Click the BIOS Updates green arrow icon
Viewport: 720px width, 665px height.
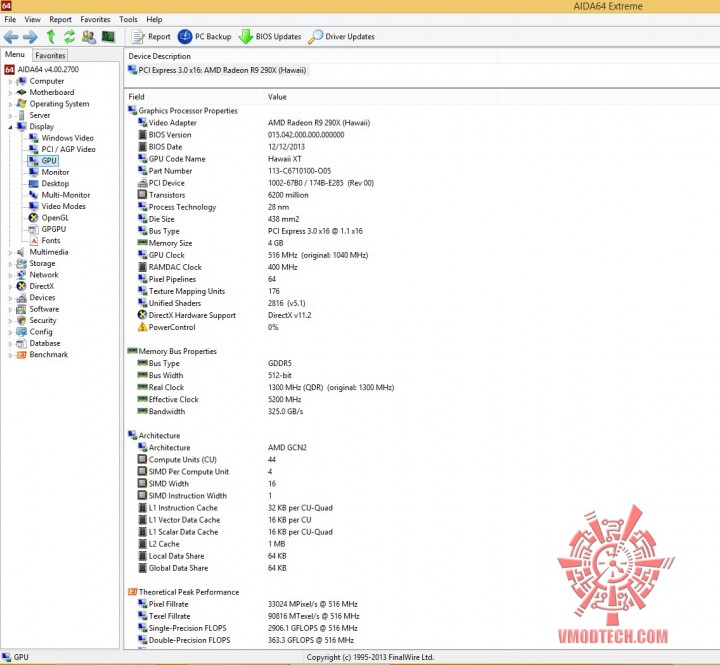pyautogui.click(x=246, y=37)
